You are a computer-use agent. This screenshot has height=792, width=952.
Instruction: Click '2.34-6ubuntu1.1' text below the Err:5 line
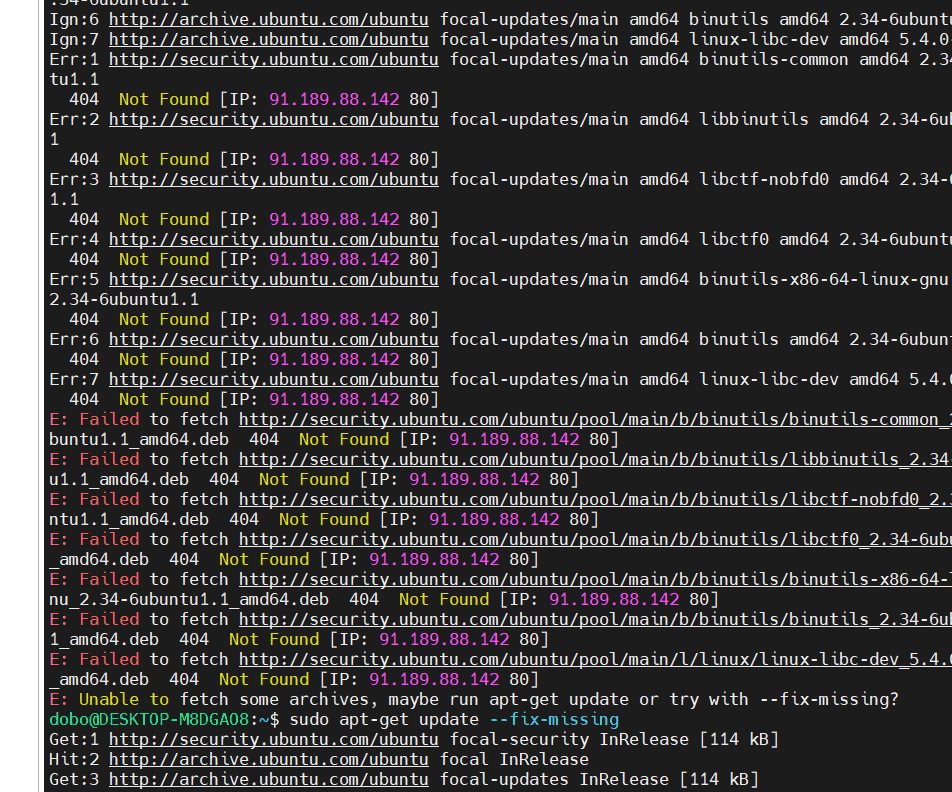click(124, 299)
